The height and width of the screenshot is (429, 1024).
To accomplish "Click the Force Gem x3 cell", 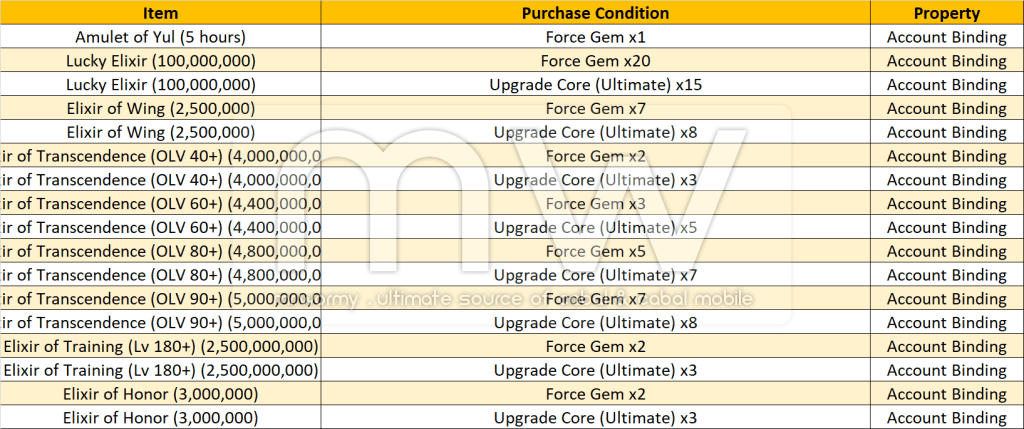I will [x=595, y=204].
